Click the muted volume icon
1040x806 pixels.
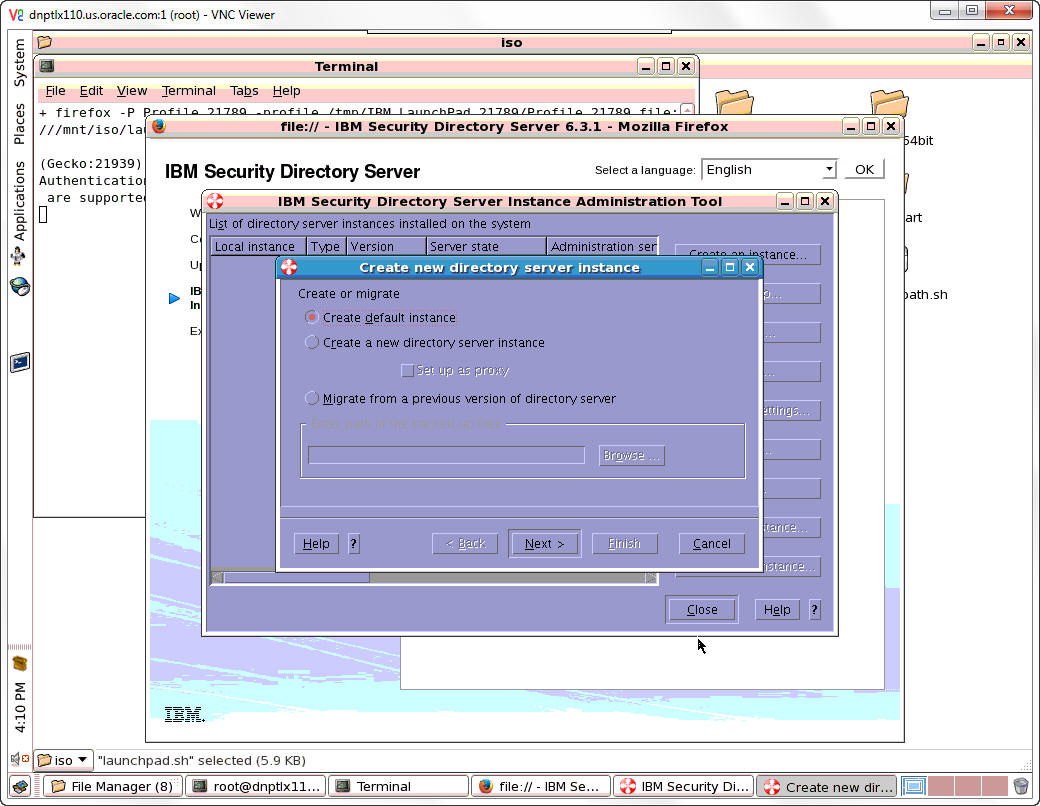(x=19, y=758)
